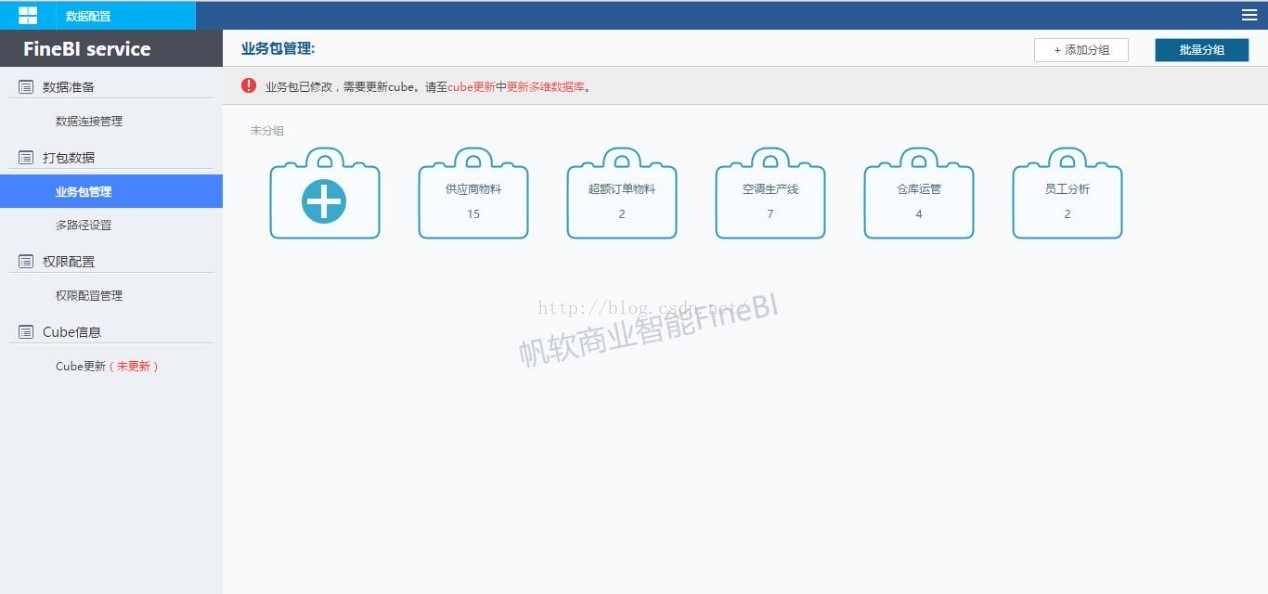Click the grid icon in the top-left tab
Viewport: 1268px width, 594px height.
pyautogui.click(x=28, y=15)
